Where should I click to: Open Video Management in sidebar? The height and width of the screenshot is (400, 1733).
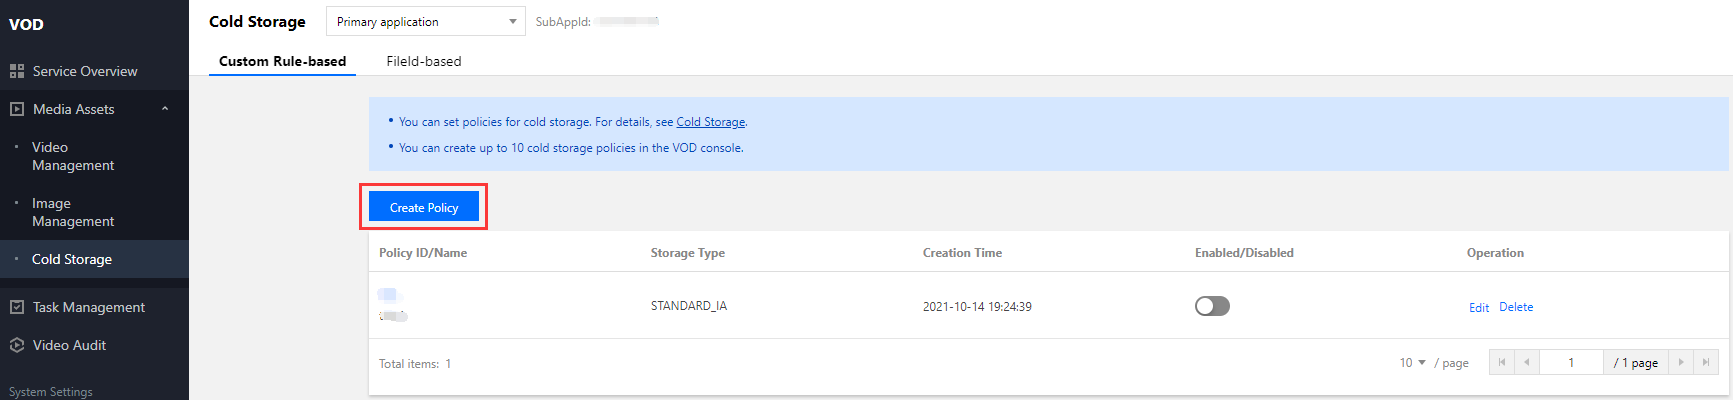coord(73,156)
